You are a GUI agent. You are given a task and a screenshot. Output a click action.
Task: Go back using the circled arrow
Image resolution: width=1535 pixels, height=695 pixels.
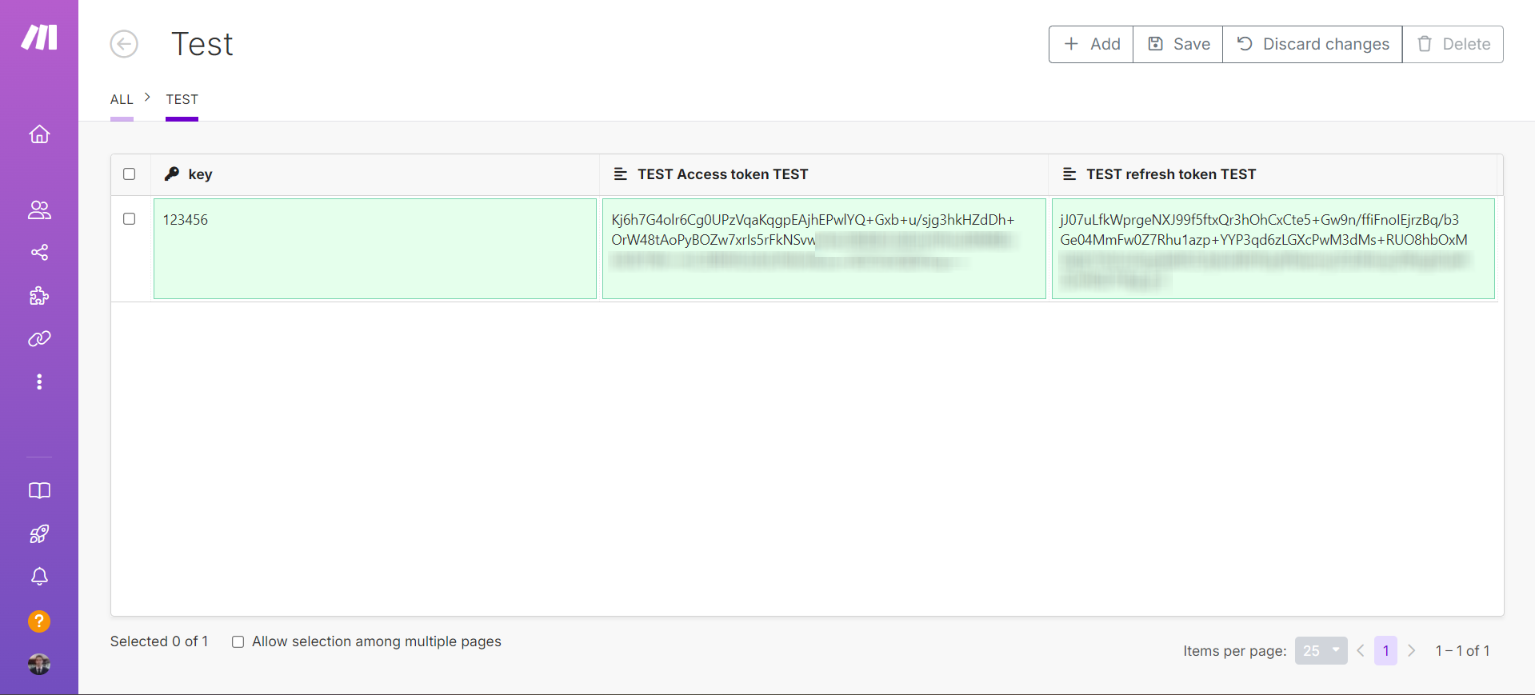[124, 44]
